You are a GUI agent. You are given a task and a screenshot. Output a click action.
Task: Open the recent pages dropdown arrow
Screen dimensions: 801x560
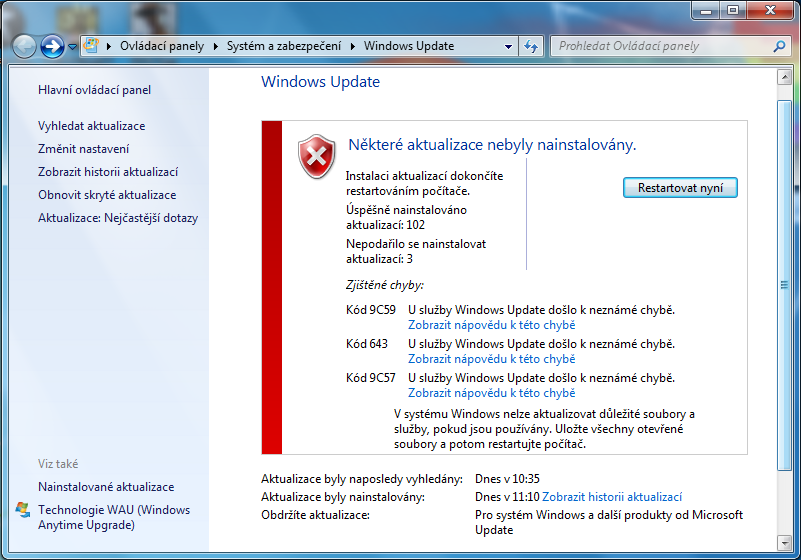(x=73, y=47)
